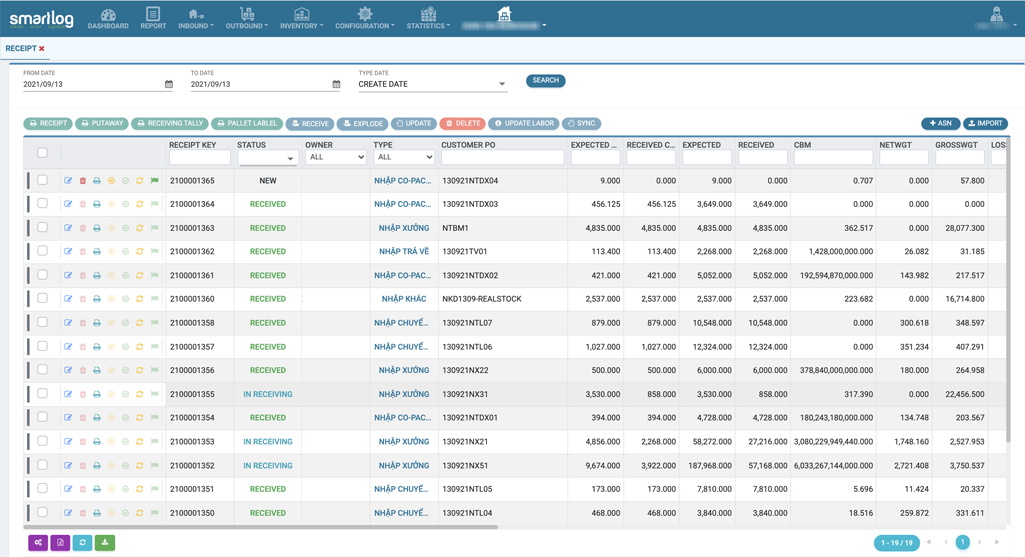Click green flag icon for receipt 2100001365
This screenshot has height=557, width=1025.
click(155, 181)
